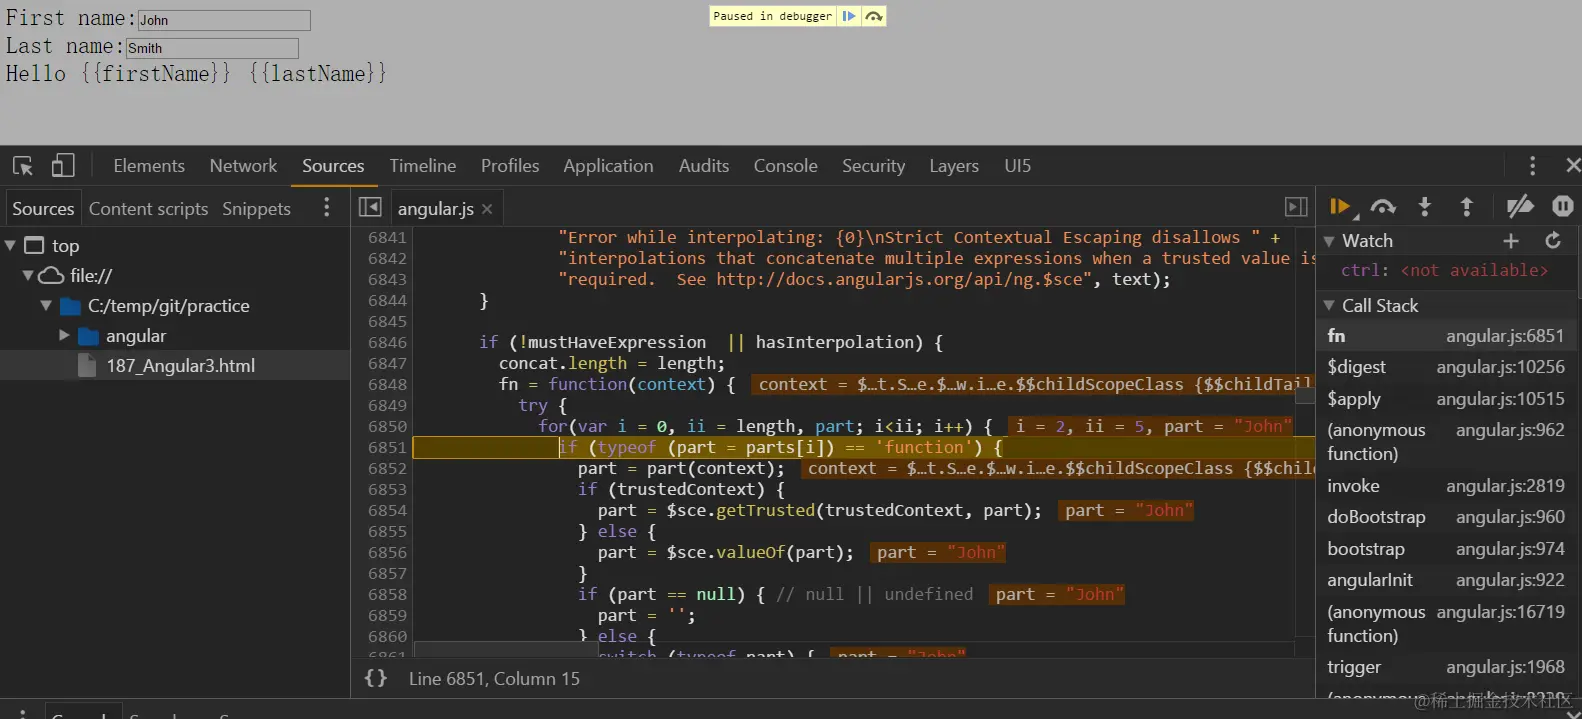This screenshot has height=719, width=1582.
Task: Open the Audits tab
Action: [x=704, y=166]
